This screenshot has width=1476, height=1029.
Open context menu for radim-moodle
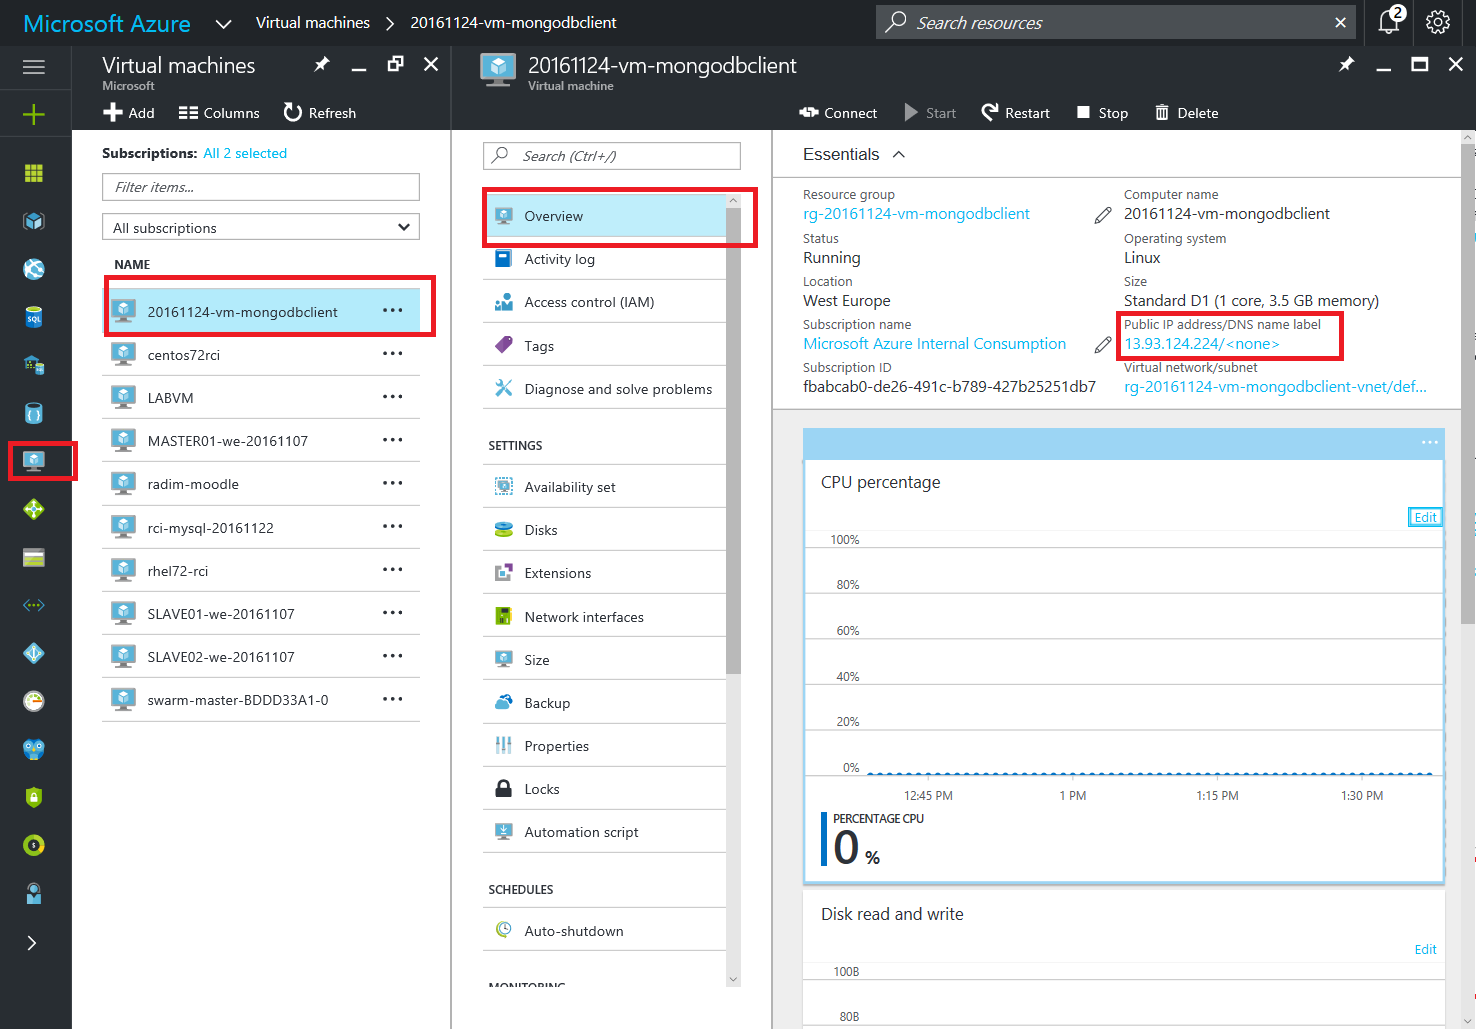pyautogui.click(x=393, y=483)
